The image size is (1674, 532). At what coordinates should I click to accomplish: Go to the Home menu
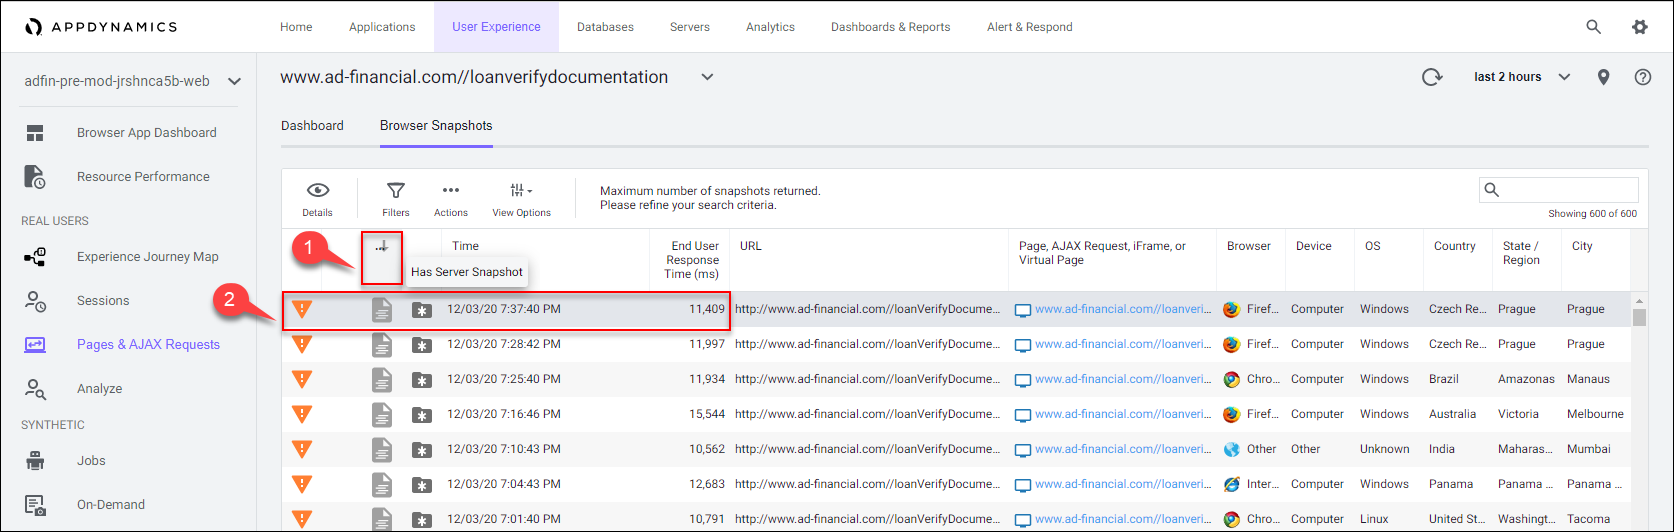[296, 27]
